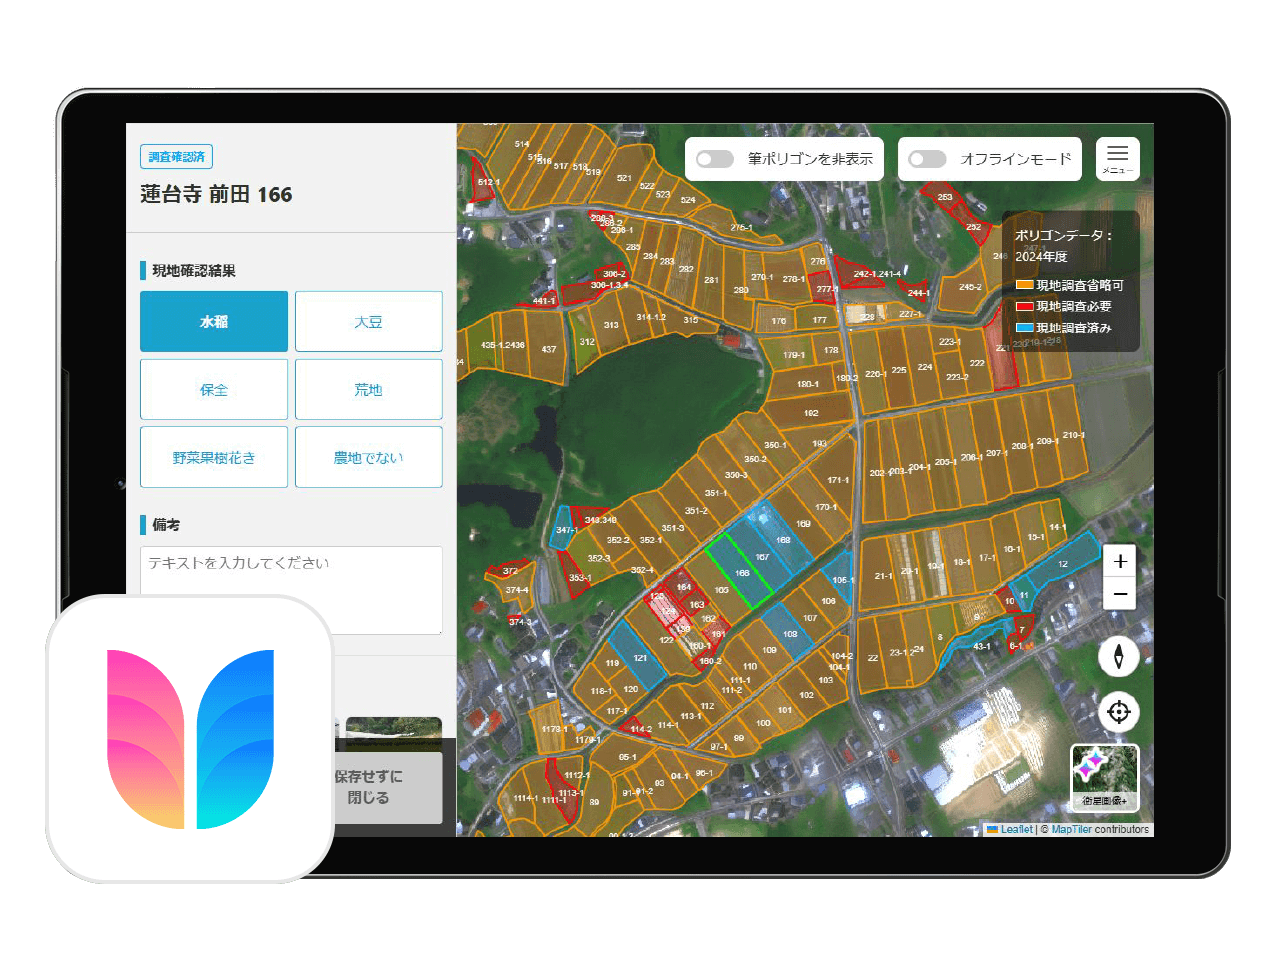Image resolution: width=1280 pixels, height=960 pixels.
Task: Switch satellite imagery layer thumbnail
Action: tap(1104, 777)
